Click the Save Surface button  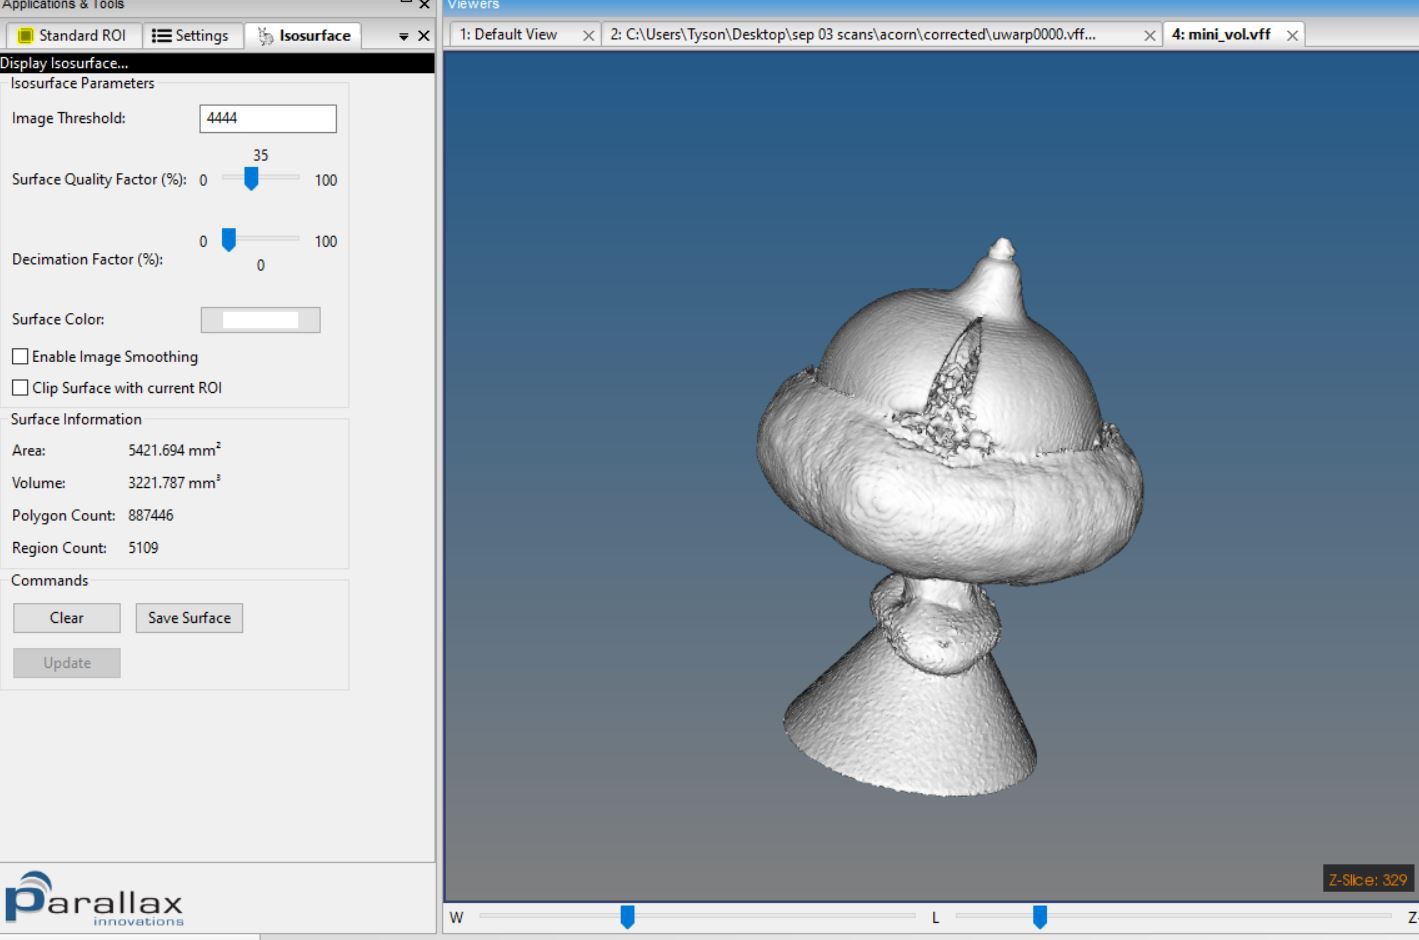[x=189, y=618]
